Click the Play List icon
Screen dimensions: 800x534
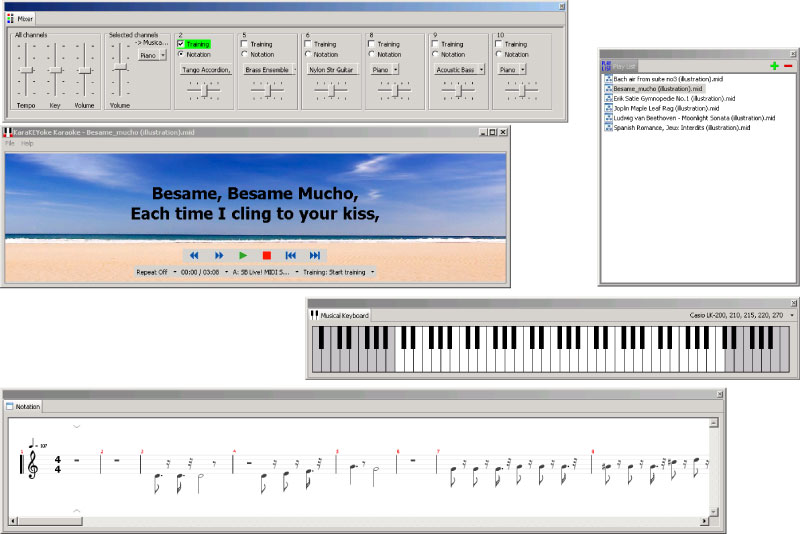606,66
